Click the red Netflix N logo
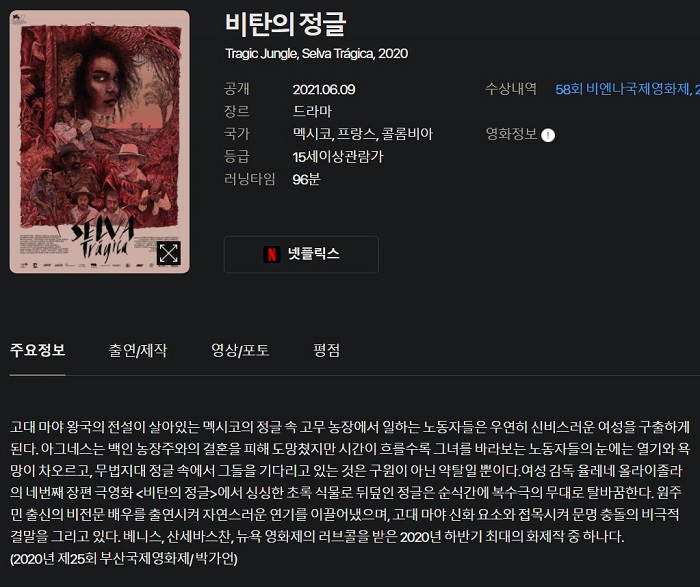Image resolution: width=700 pixels, height=587 pixels. 271,254
